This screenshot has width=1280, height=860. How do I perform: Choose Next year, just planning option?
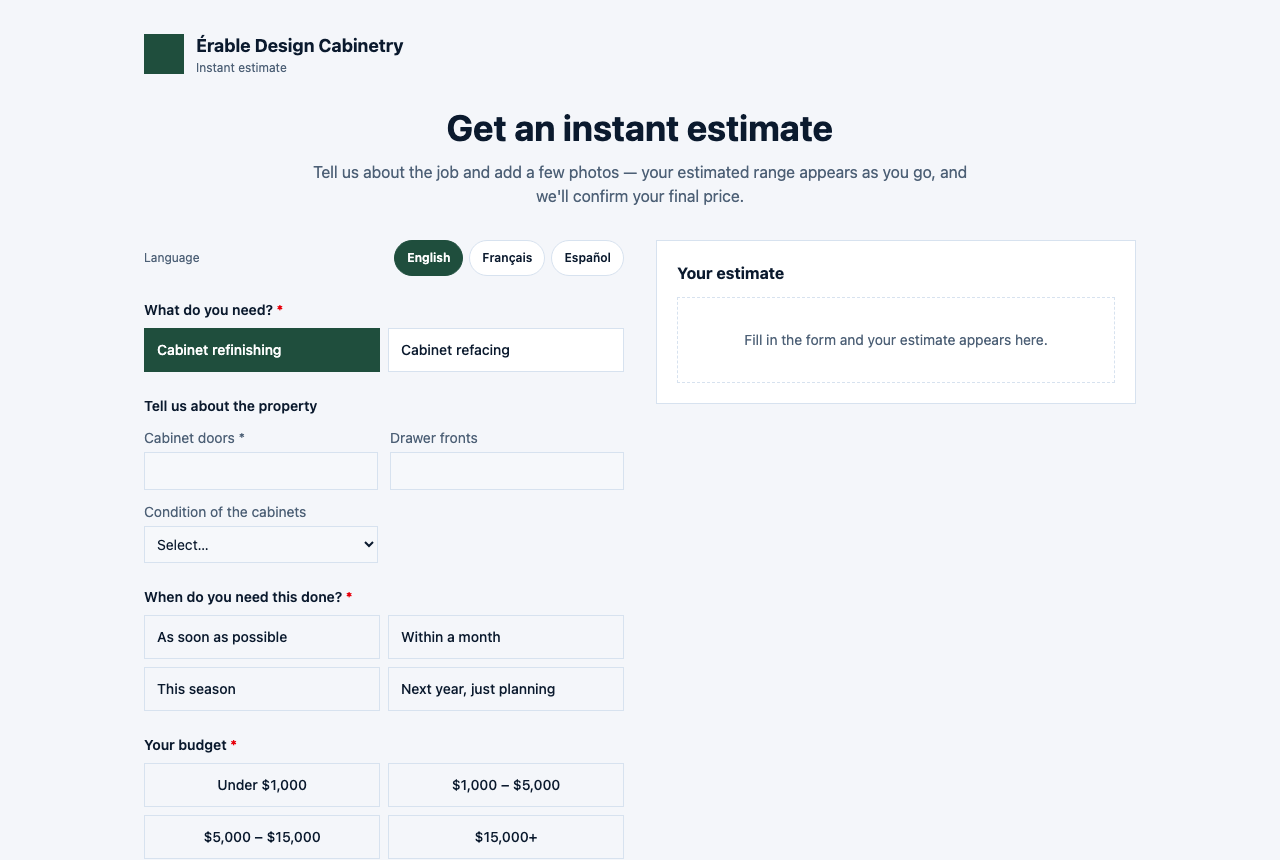pos(506,689)
